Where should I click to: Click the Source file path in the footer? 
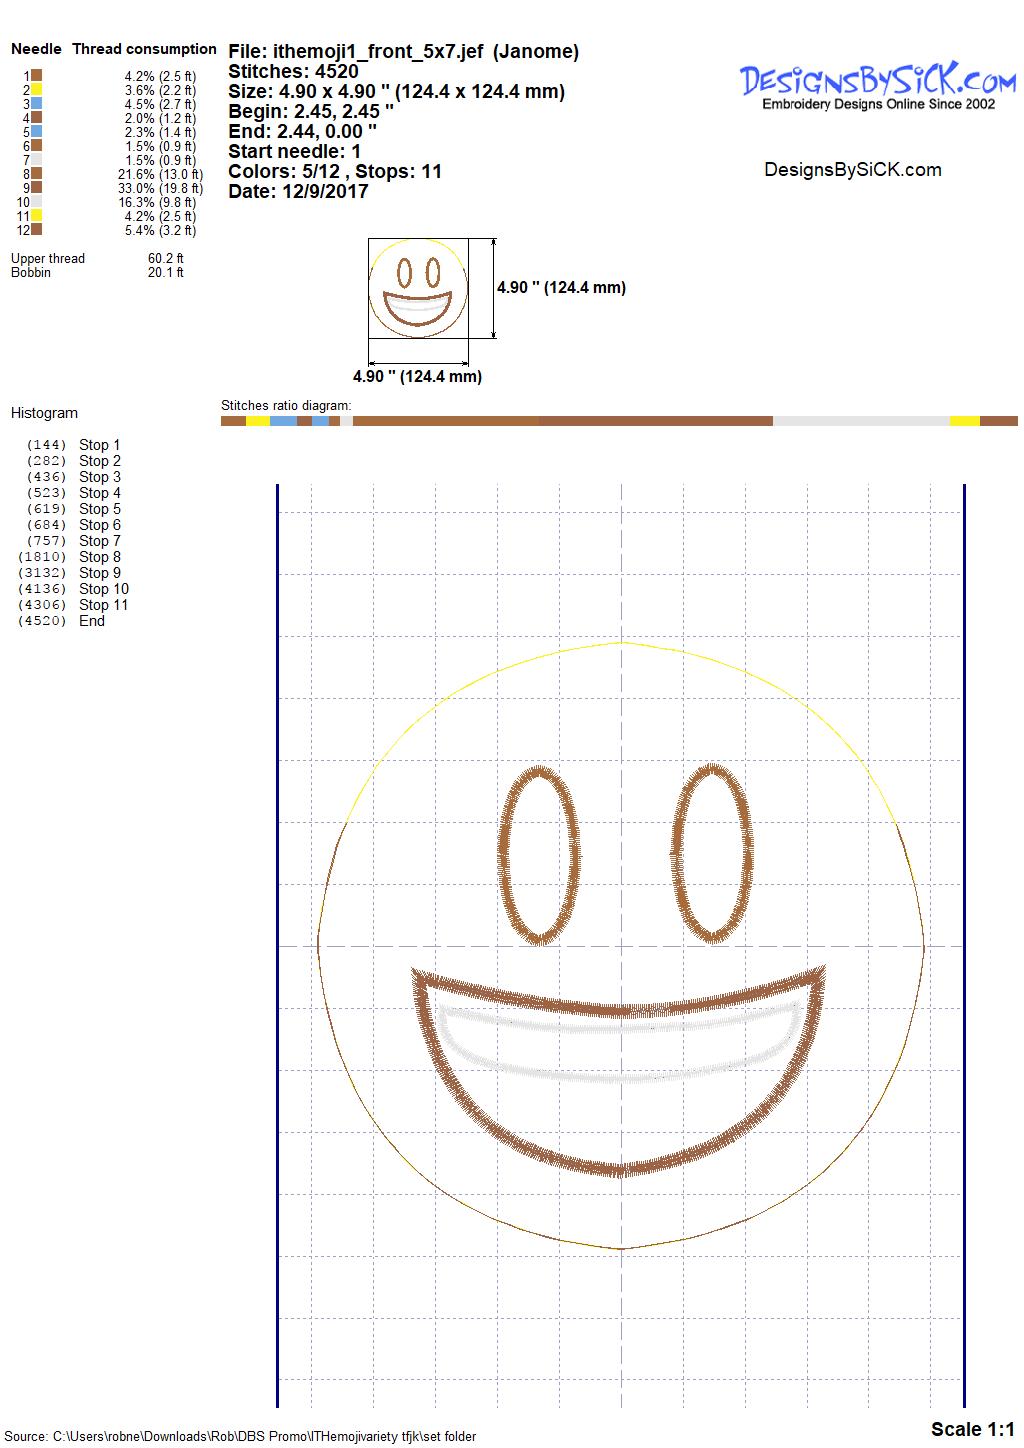(x=240, y=1437)
